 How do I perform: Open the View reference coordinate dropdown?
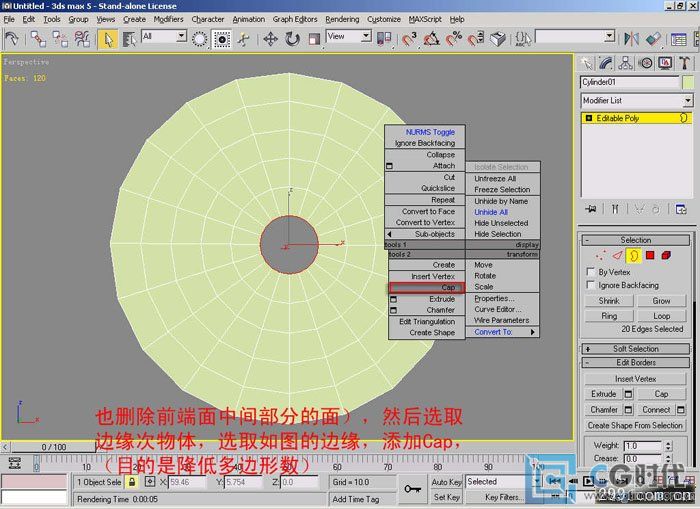click(366, 36)
